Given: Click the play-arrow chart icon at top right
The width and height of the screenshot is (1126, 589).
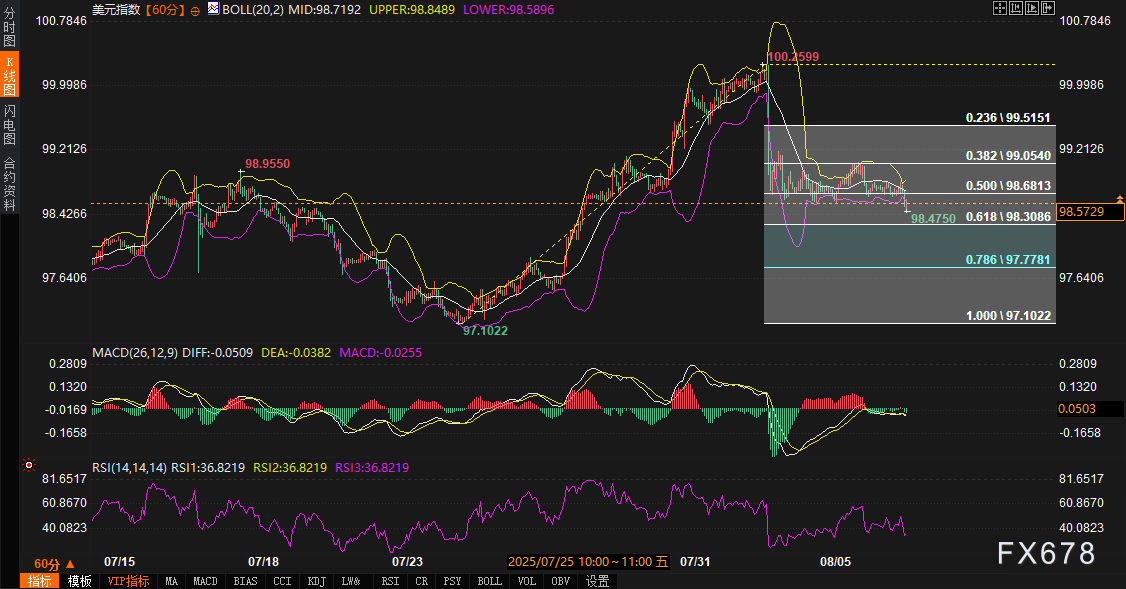Looking at the screenshot, I should [1032, 8].
